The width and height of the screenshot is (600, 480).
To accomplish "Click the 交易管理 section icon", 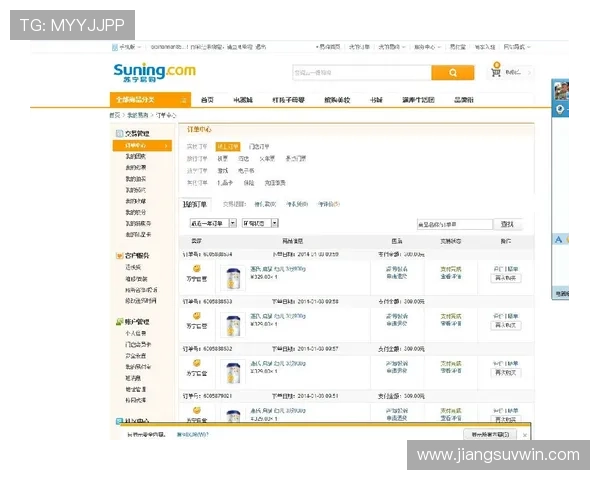I will [119, 133].
